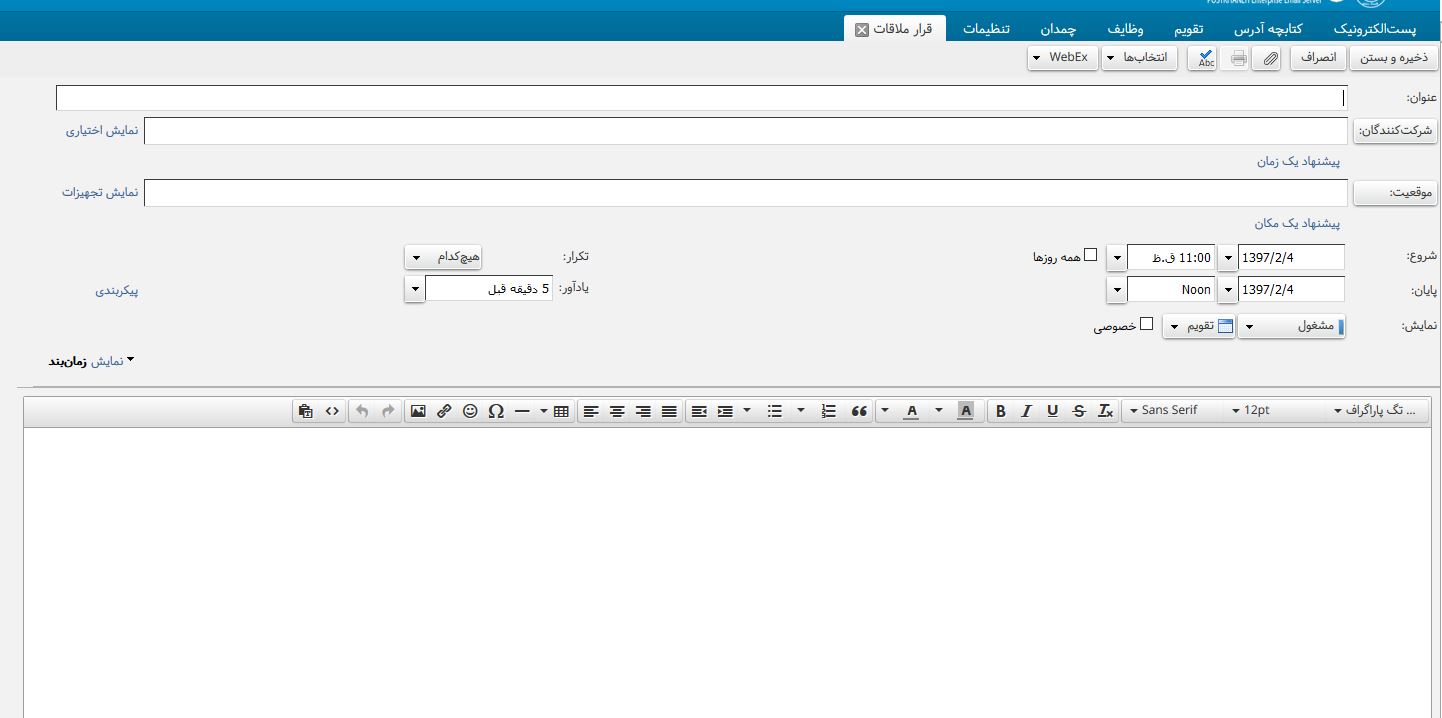
Task: Click the پیشنهاد یک مکان suggest location link
Action: pyautogui.click(x=1297, y=224)
